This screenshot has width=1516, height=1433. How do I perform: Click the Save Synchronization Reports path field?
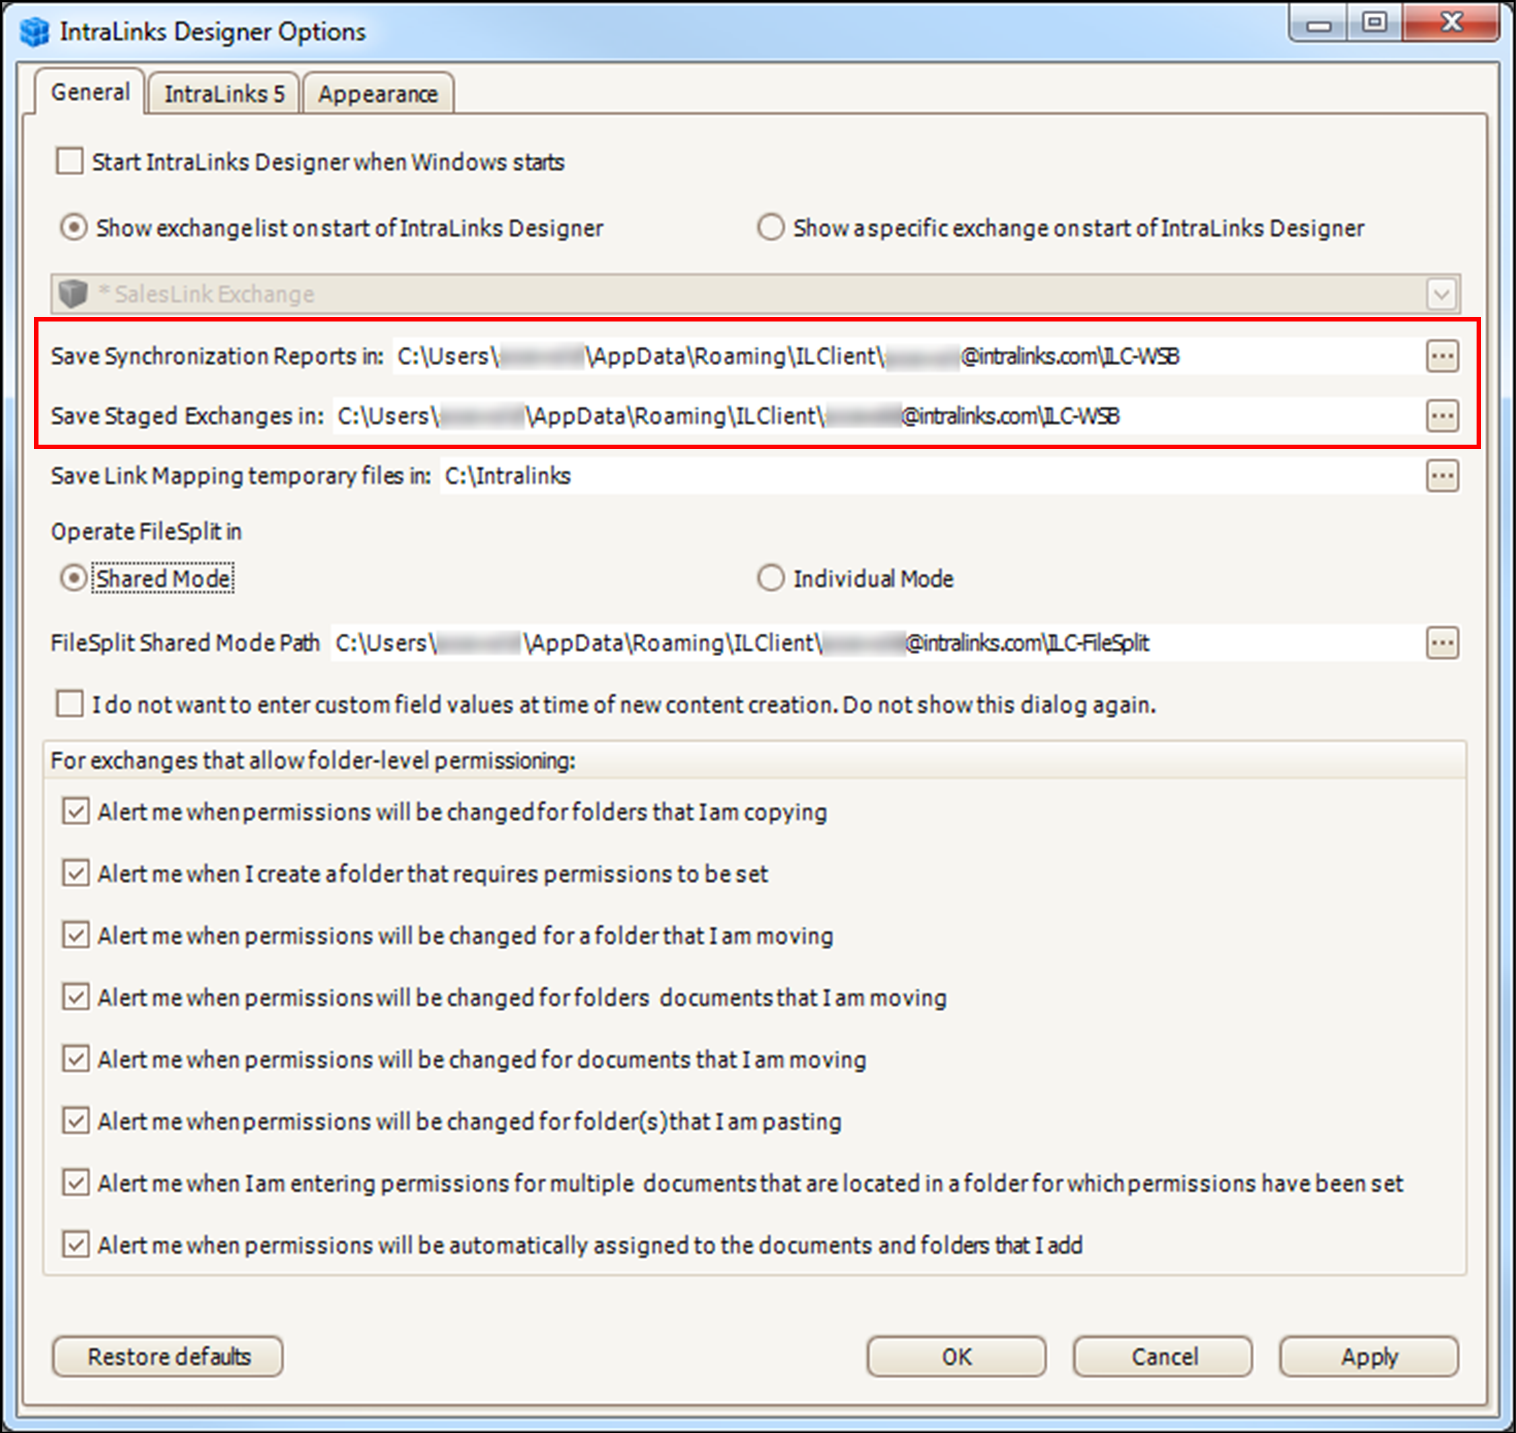click(906, 356)
